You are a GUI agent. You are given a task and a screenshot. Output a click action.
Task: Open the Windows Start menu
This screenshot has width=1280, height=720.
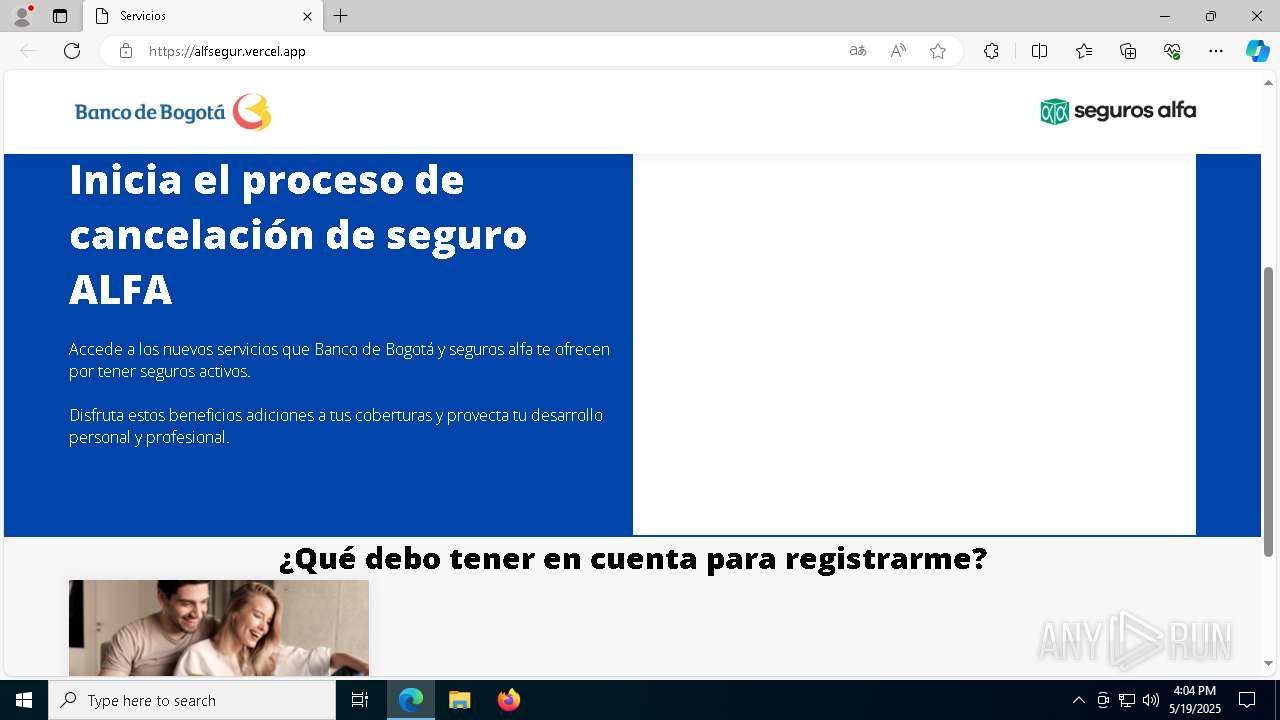click(x=24, y=700)
